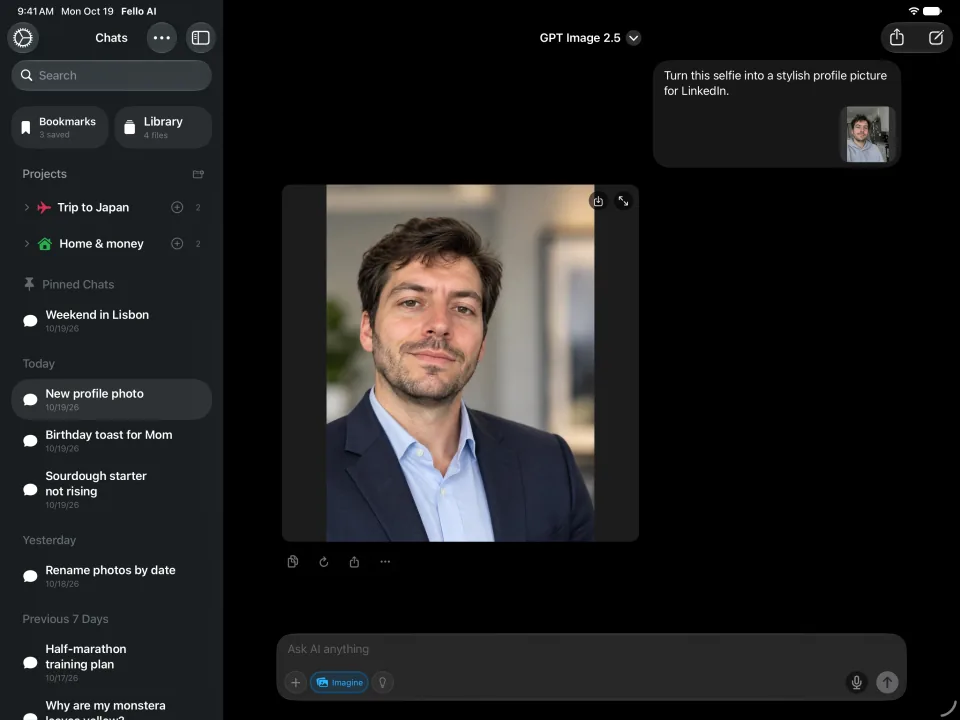Open the Birthday toast for Mom chat
Screen dimensions: 960x720
(x=111, y=440)
